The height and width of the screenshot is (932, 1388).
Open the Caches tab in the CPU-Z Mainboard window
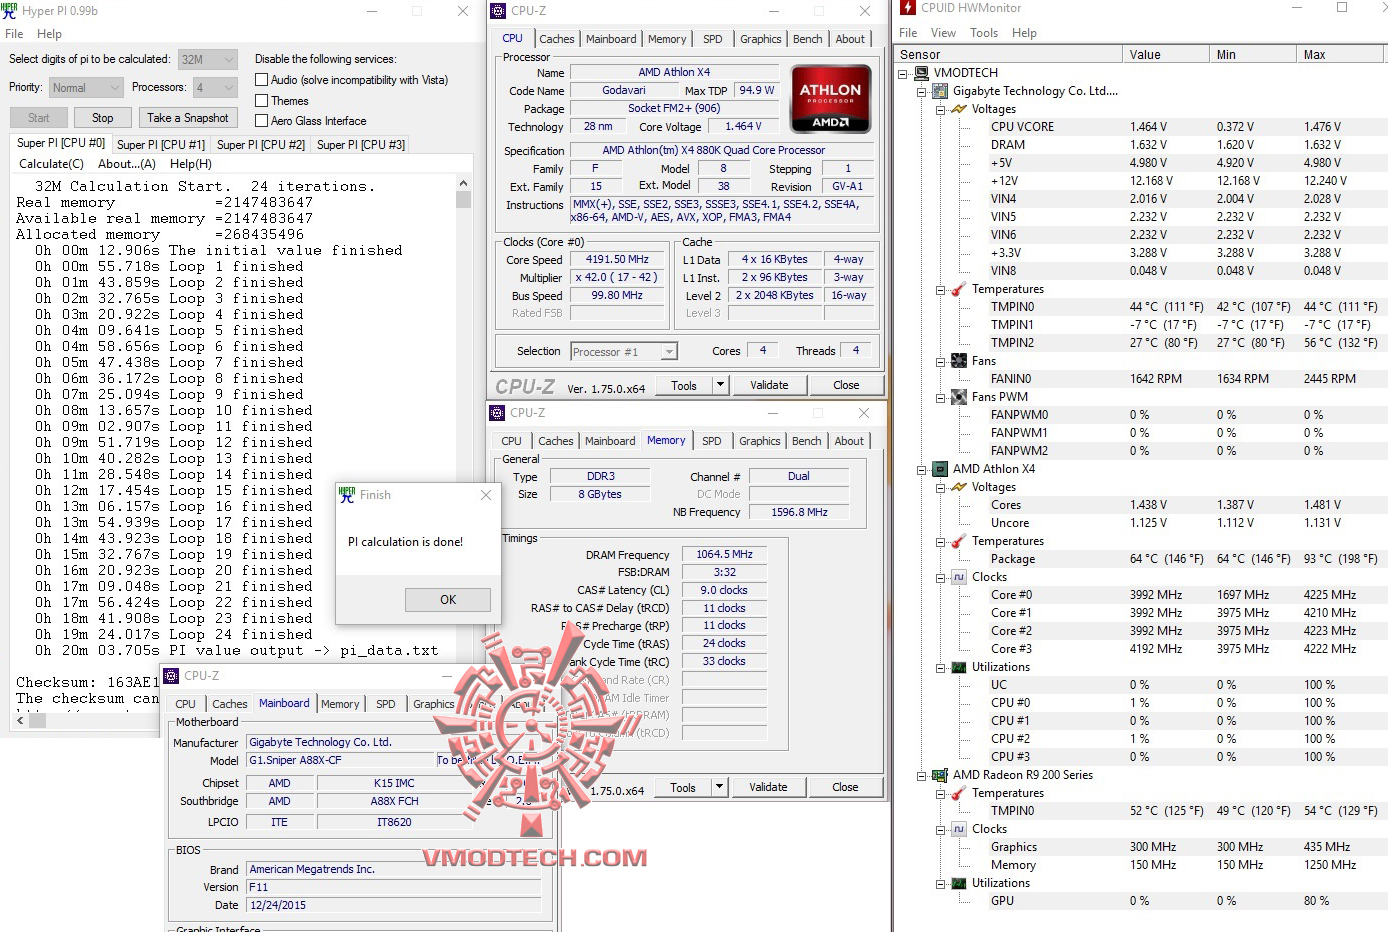(230, 704)
